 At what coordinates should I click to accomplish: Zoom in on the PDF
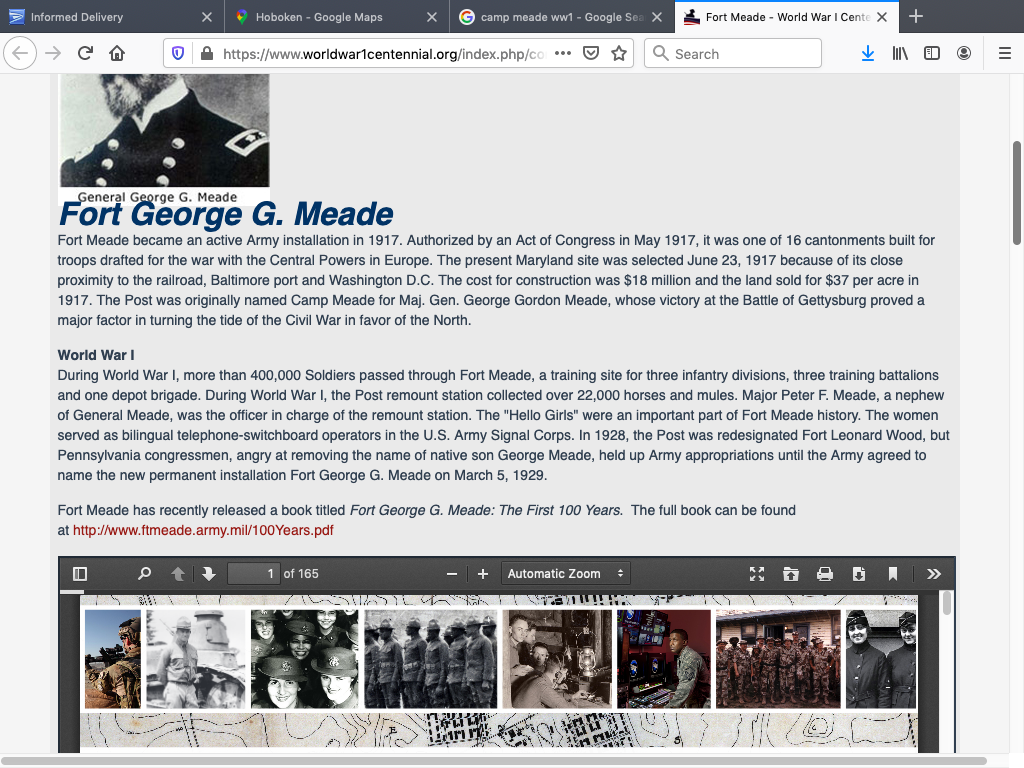coord(483,574)
